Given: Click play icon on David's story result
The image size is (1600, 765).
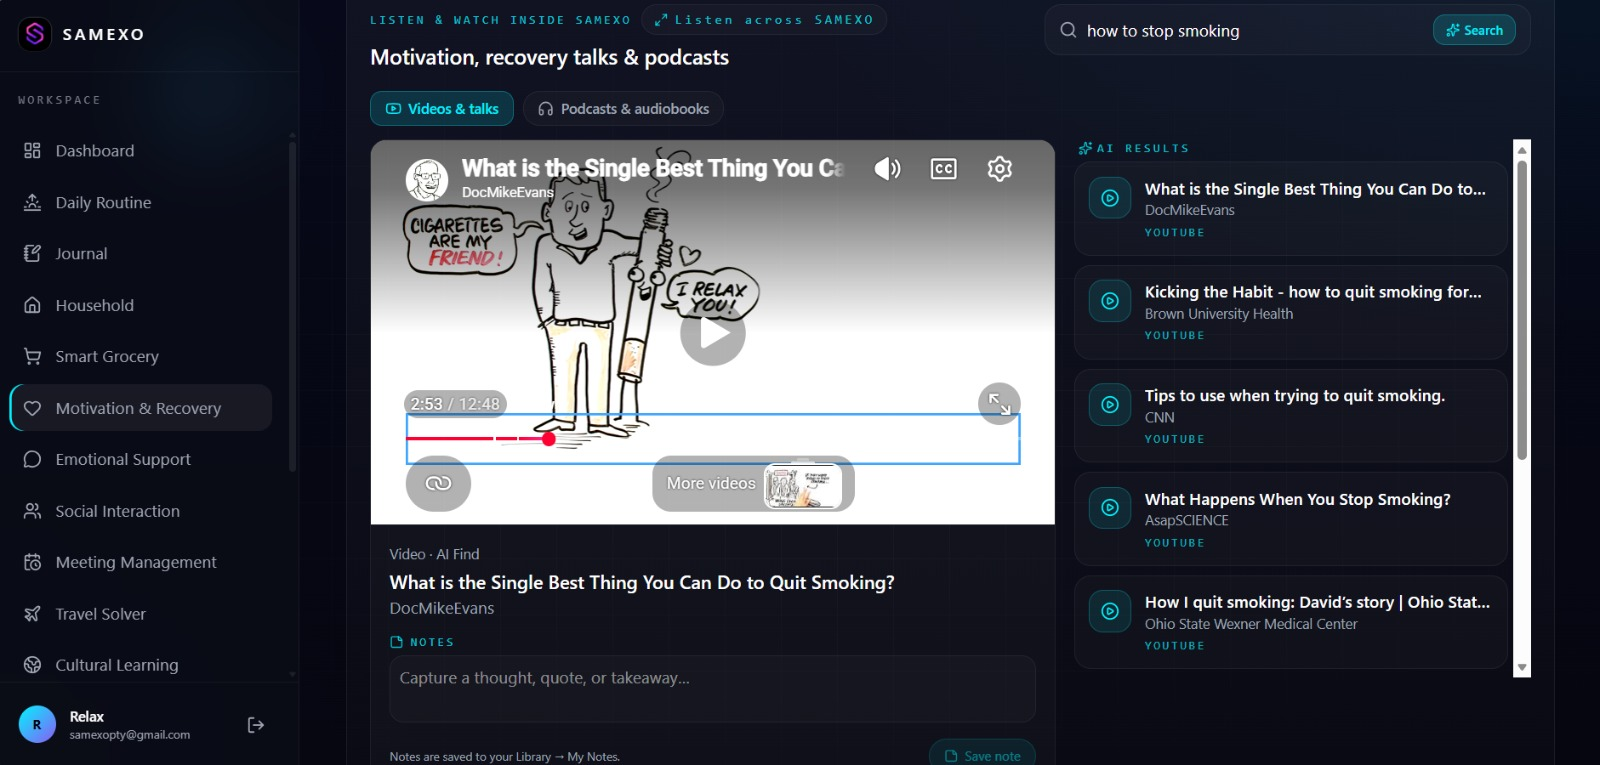Looking at the screenshot, I should (x=1110, y=611).
